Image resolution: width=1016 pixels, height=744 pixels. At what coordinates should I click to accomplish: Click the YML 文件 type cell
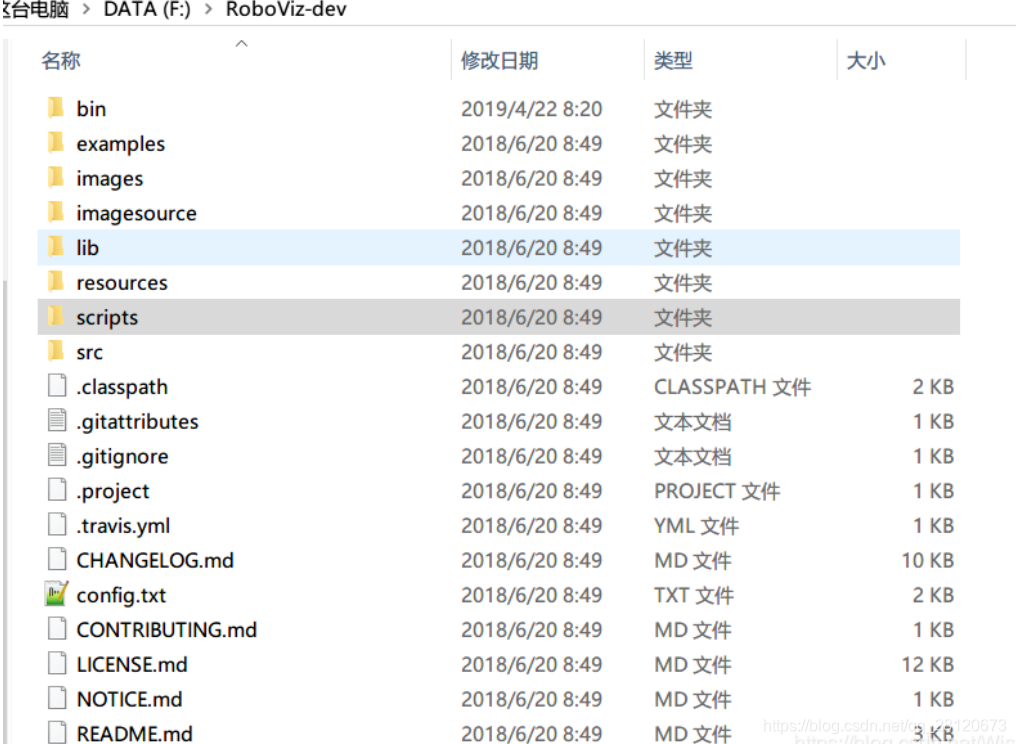(696, 525)
